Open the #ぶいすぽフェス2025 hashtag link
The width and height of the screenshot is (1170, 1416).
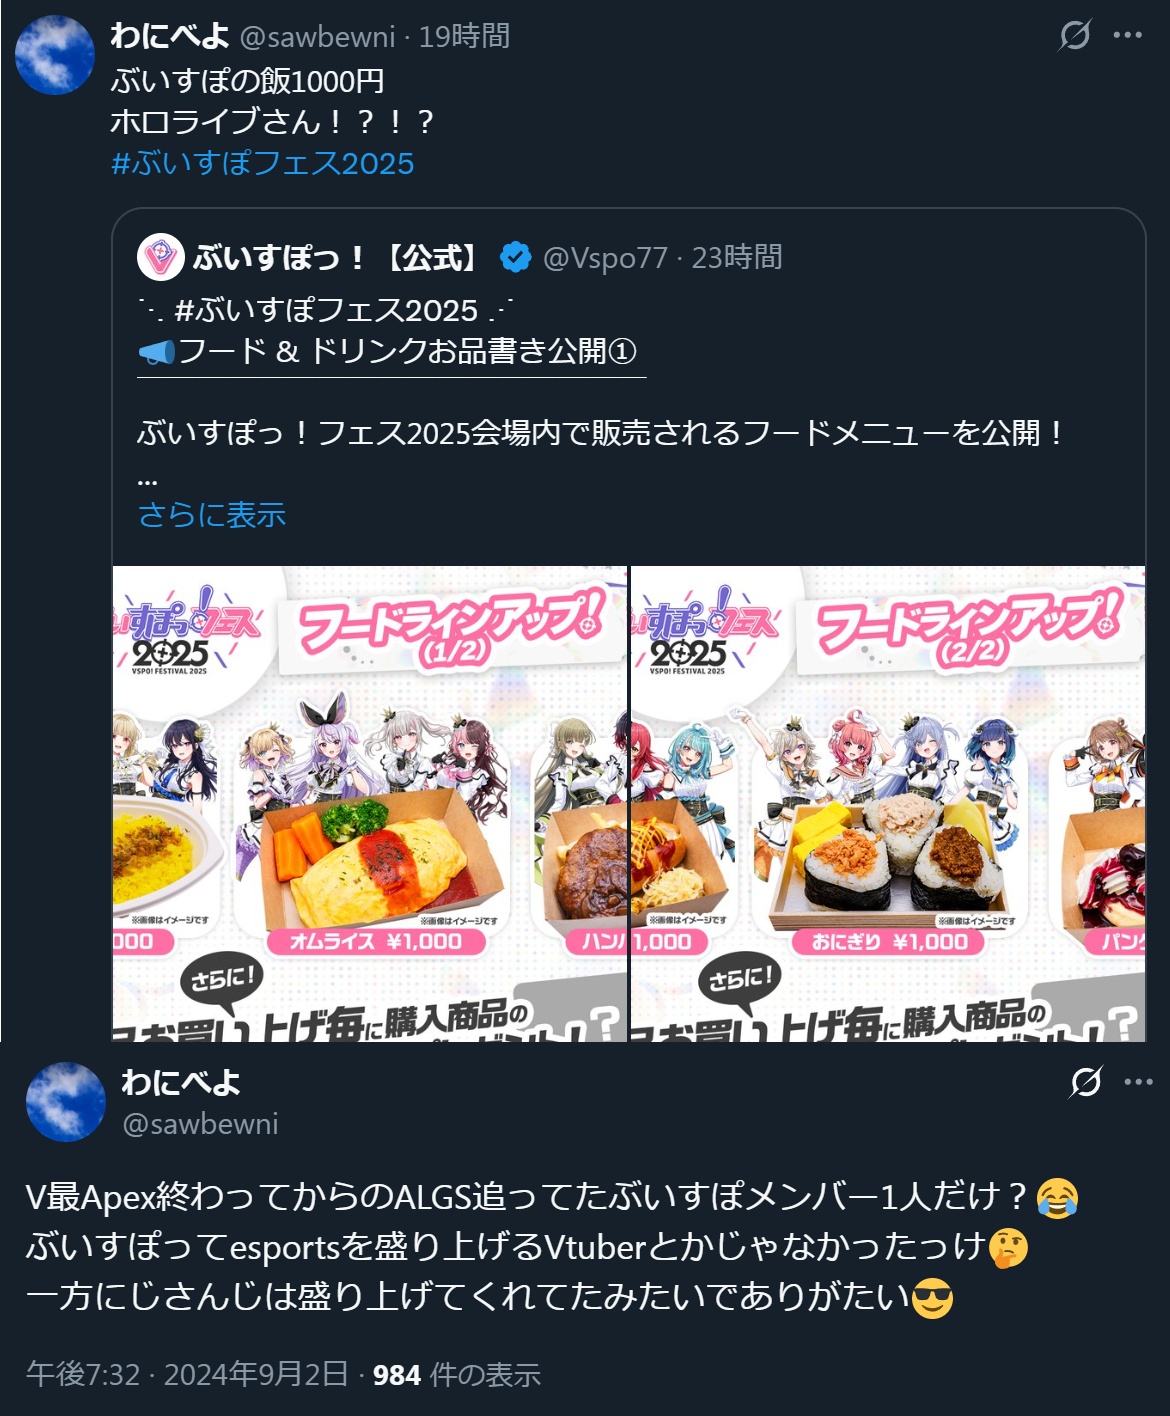click(x=262, y=163)
